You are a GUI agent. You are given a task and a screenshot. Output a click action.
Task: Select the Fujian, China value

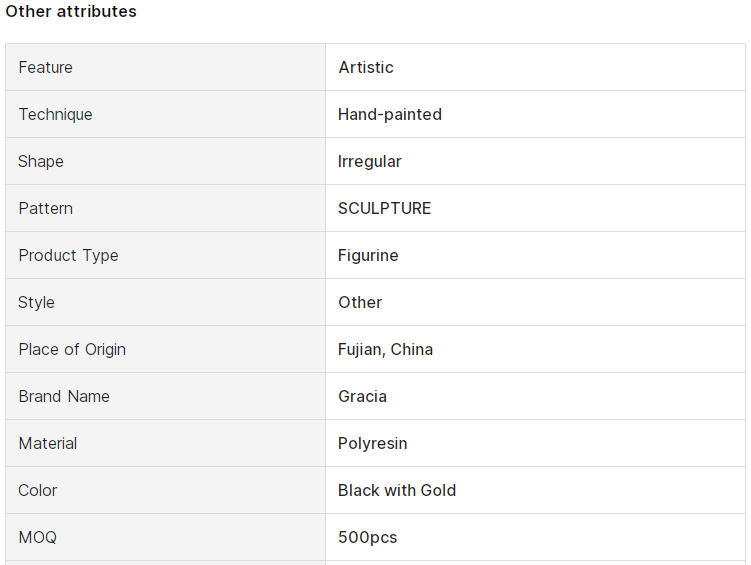tap(386, 349)
